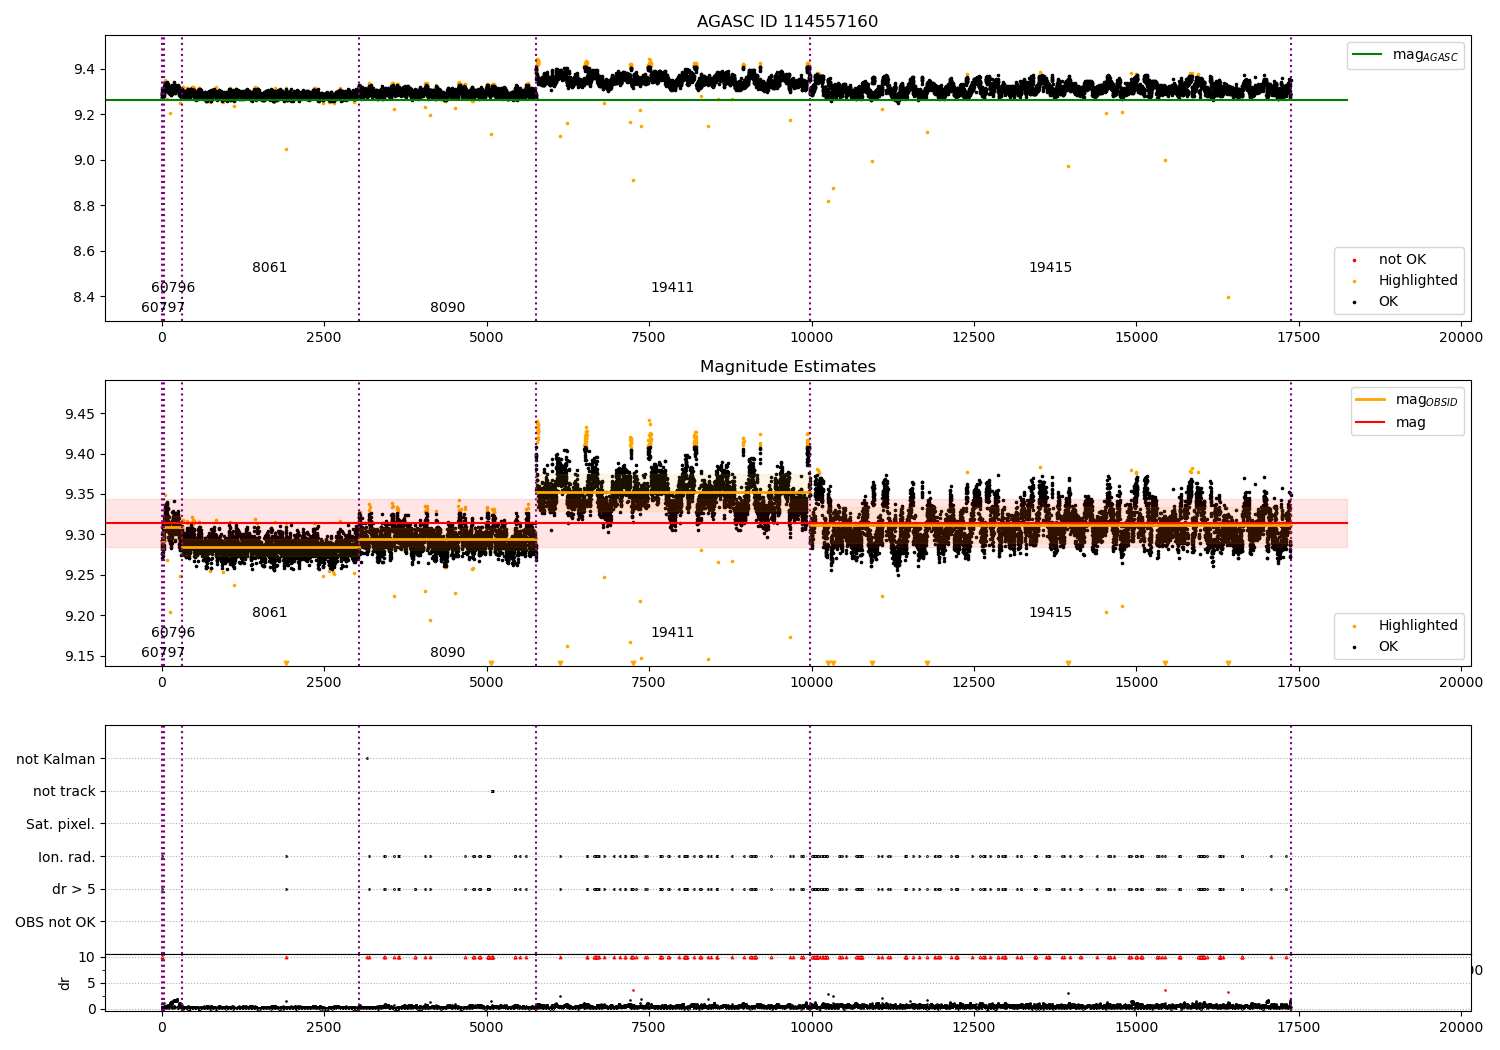
Task: Click x-axis tick 12500 in Magnitude Estimates plot
Action: click(x=974, y=683)
